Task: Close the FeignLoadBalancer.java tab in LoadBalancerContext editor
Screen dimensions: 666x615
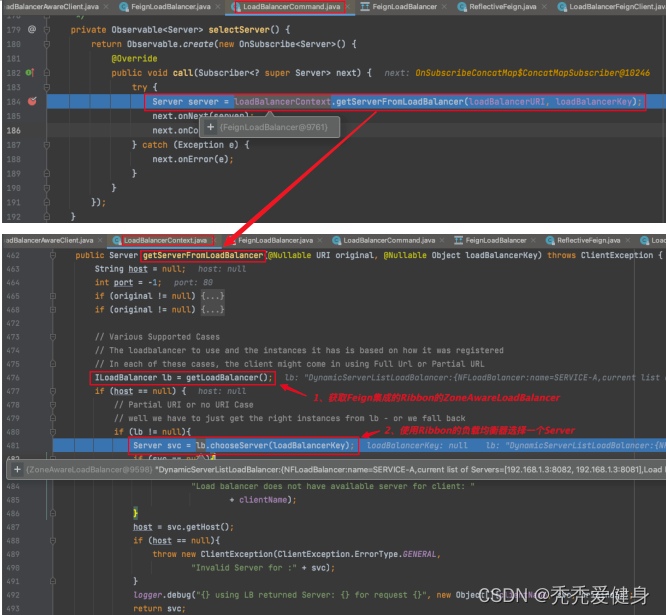Action: coord(320,240)
